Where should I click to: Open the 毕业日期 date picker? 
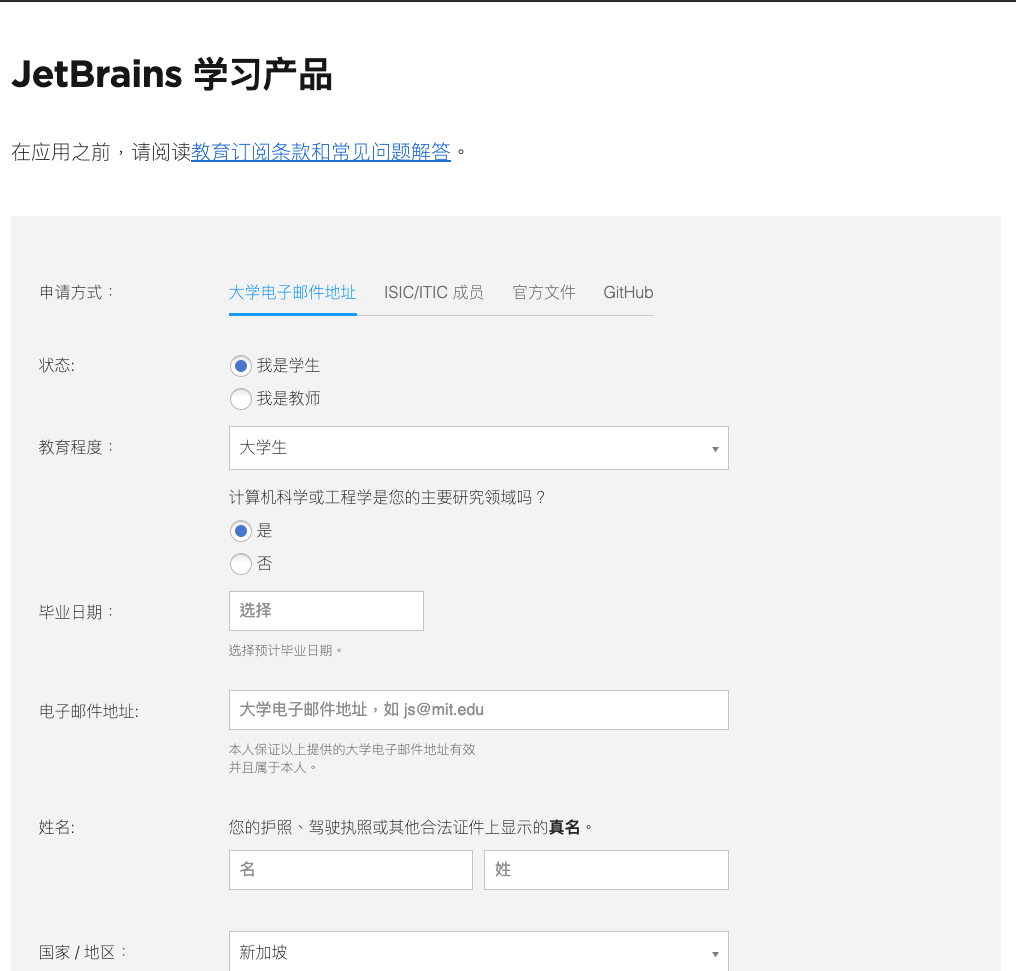pyautogui.click(x=326, y=611)
